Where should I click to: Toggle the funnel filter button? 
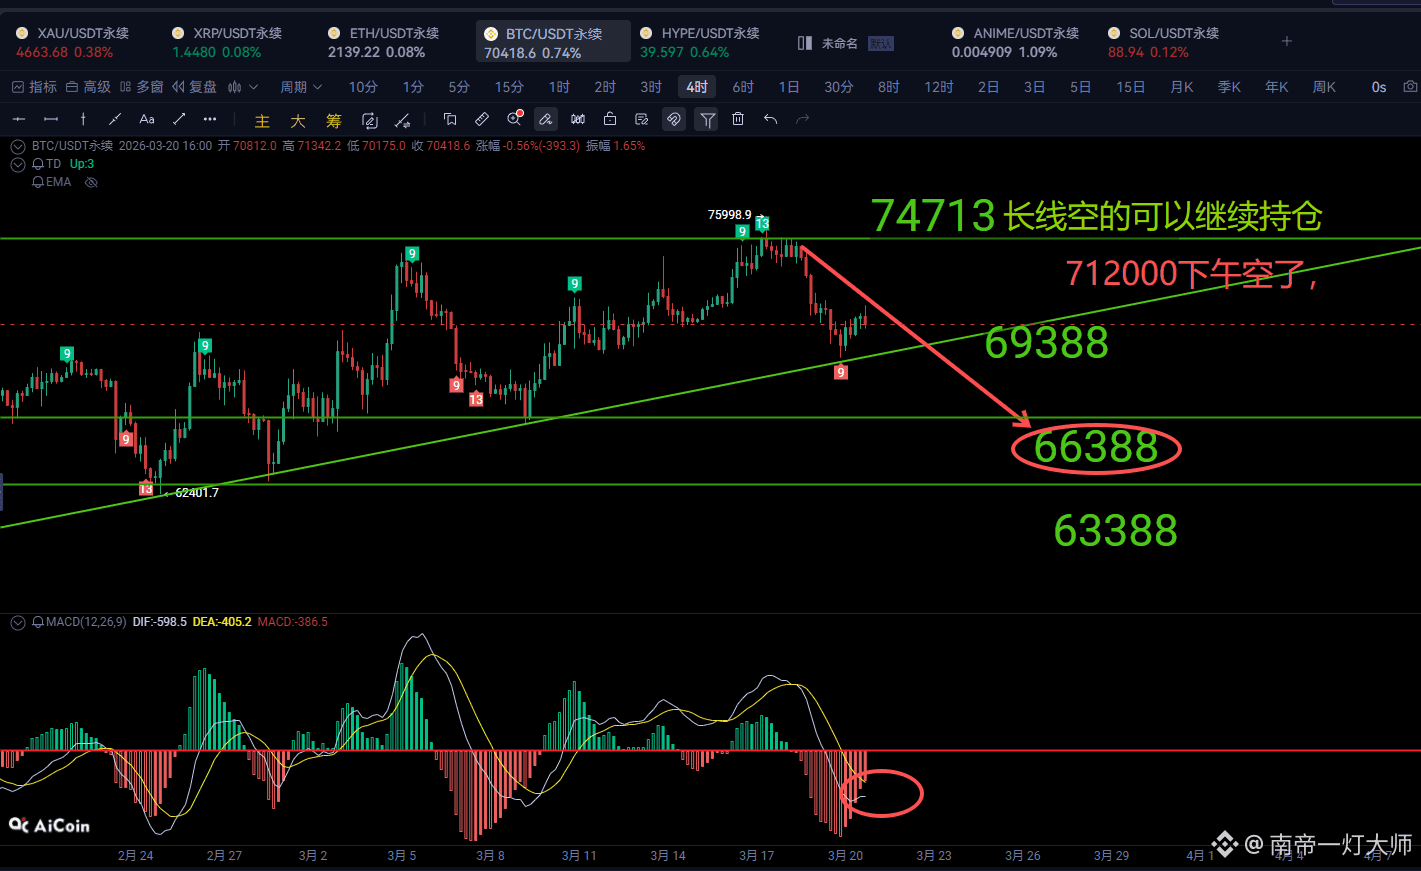(707, 120)
